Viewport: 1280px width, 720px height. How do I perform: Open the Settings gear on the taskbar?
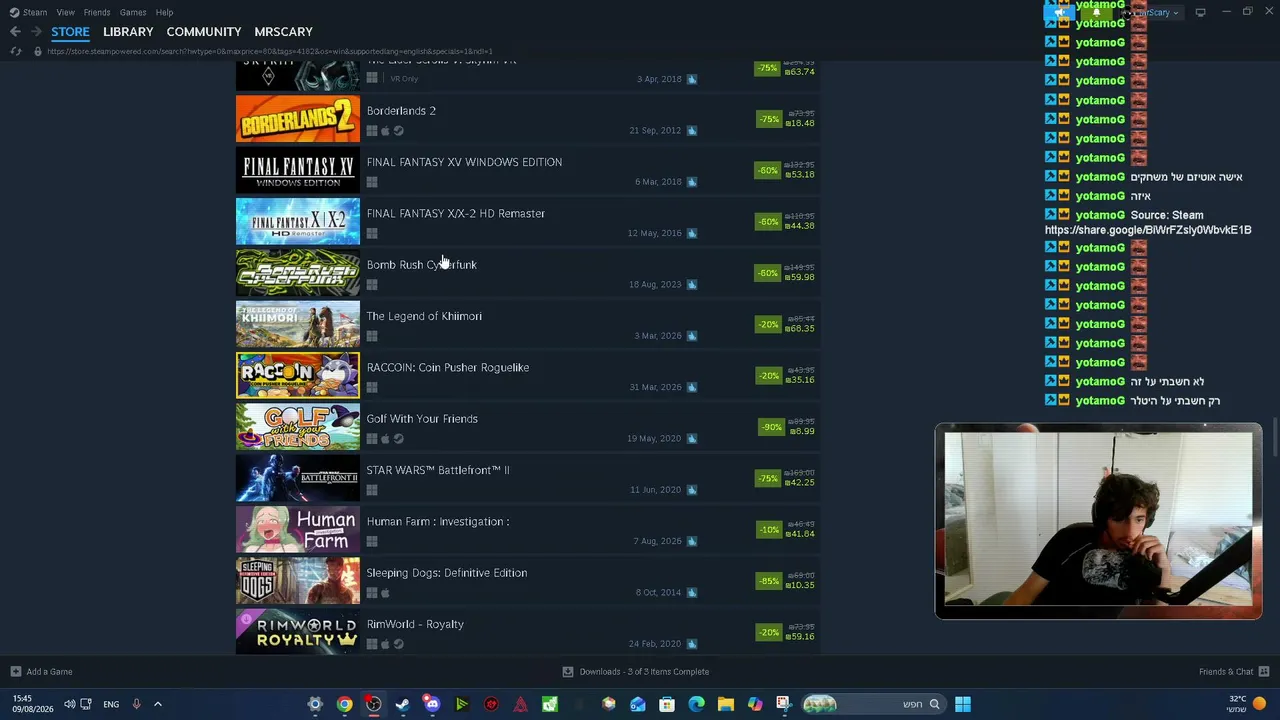315,704
